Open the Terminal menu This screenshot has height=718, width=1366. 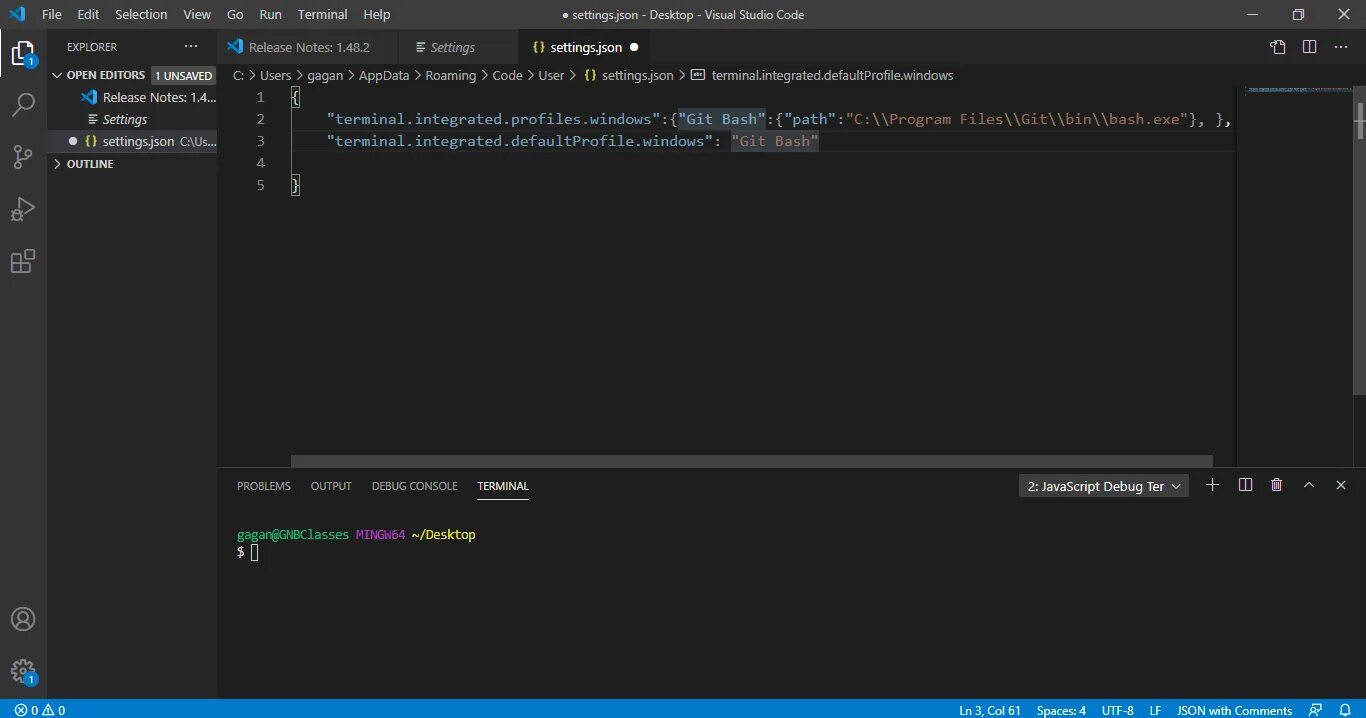(323, 14)
